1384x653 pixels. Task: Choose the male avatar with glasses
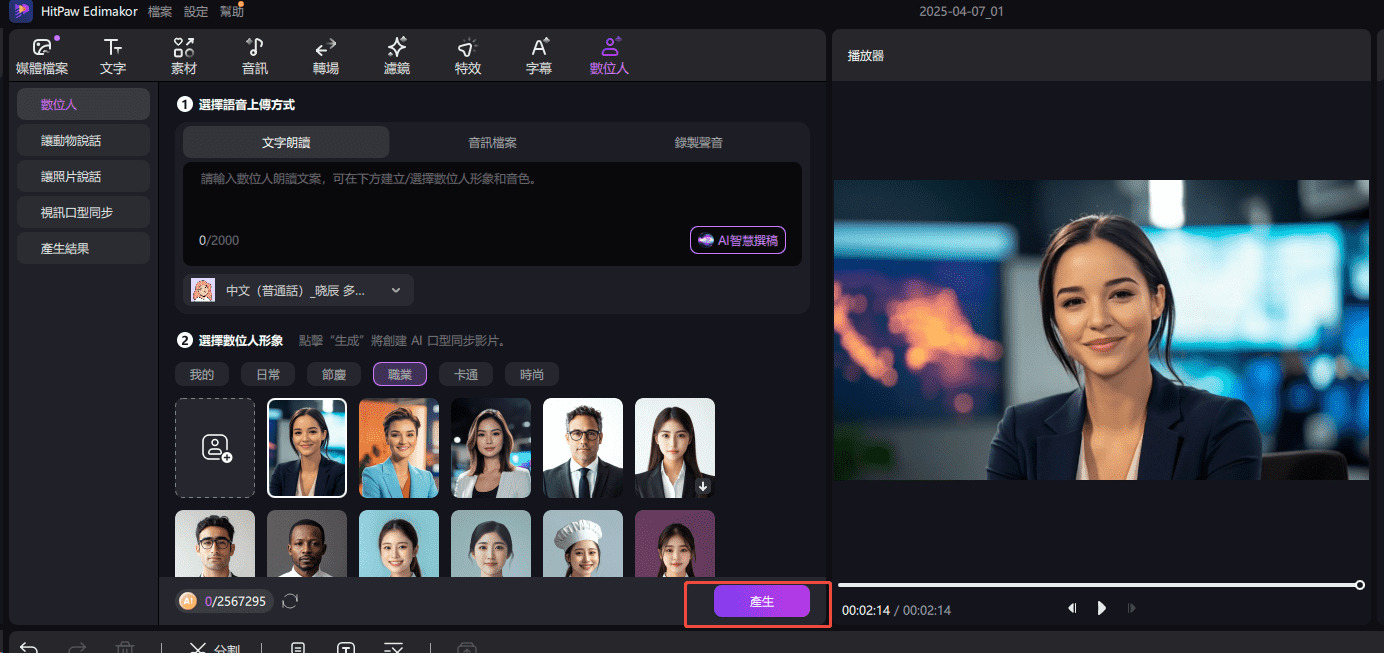pos(582,447)
